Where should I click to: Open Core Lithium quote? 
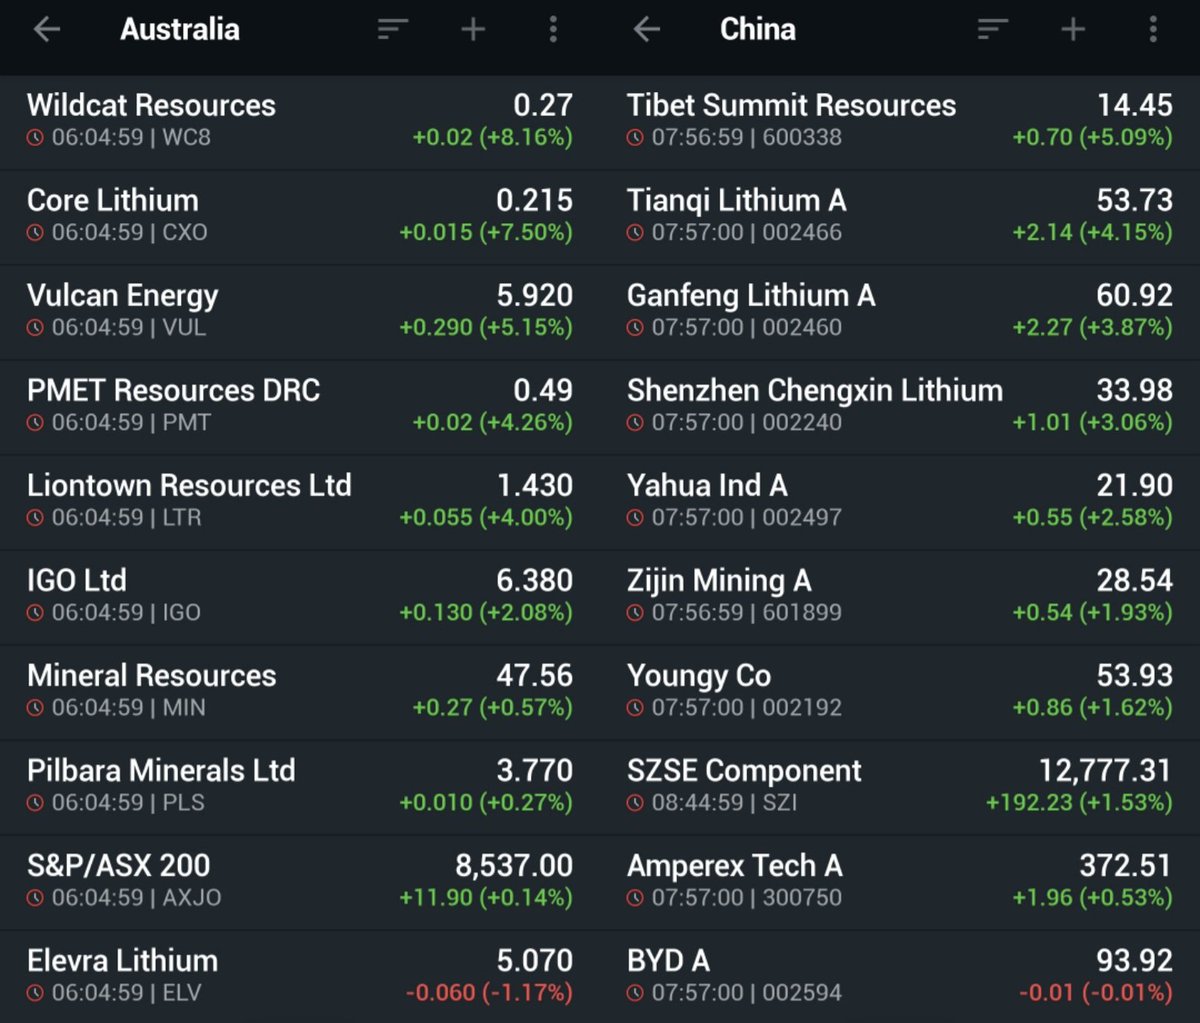click(300, 217)
